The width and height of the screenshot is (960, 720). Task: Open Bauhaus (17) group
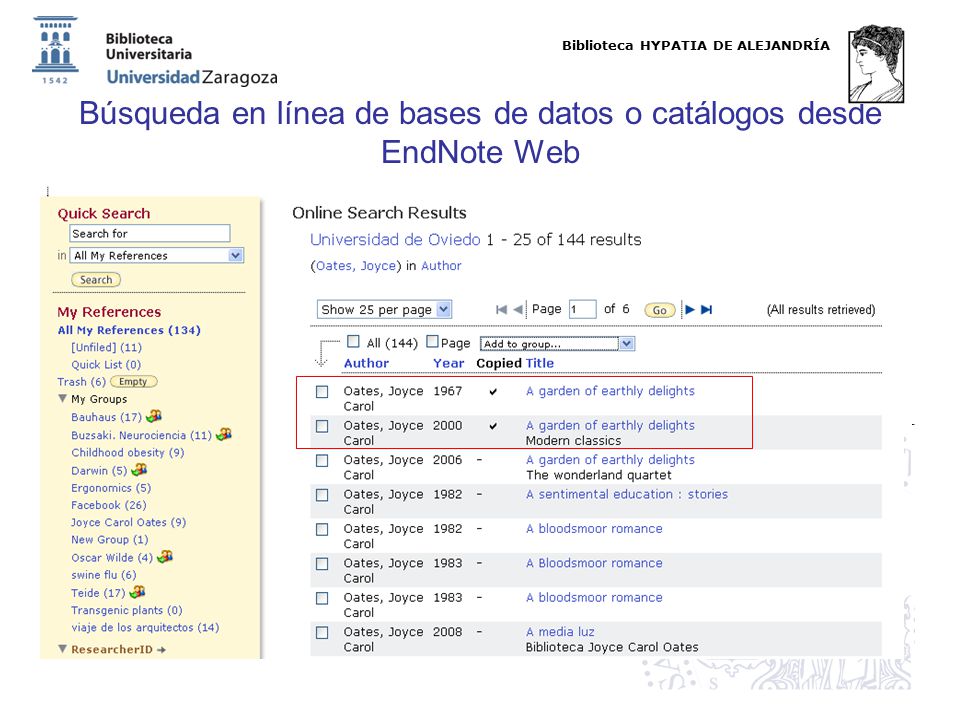coord(107,417)
